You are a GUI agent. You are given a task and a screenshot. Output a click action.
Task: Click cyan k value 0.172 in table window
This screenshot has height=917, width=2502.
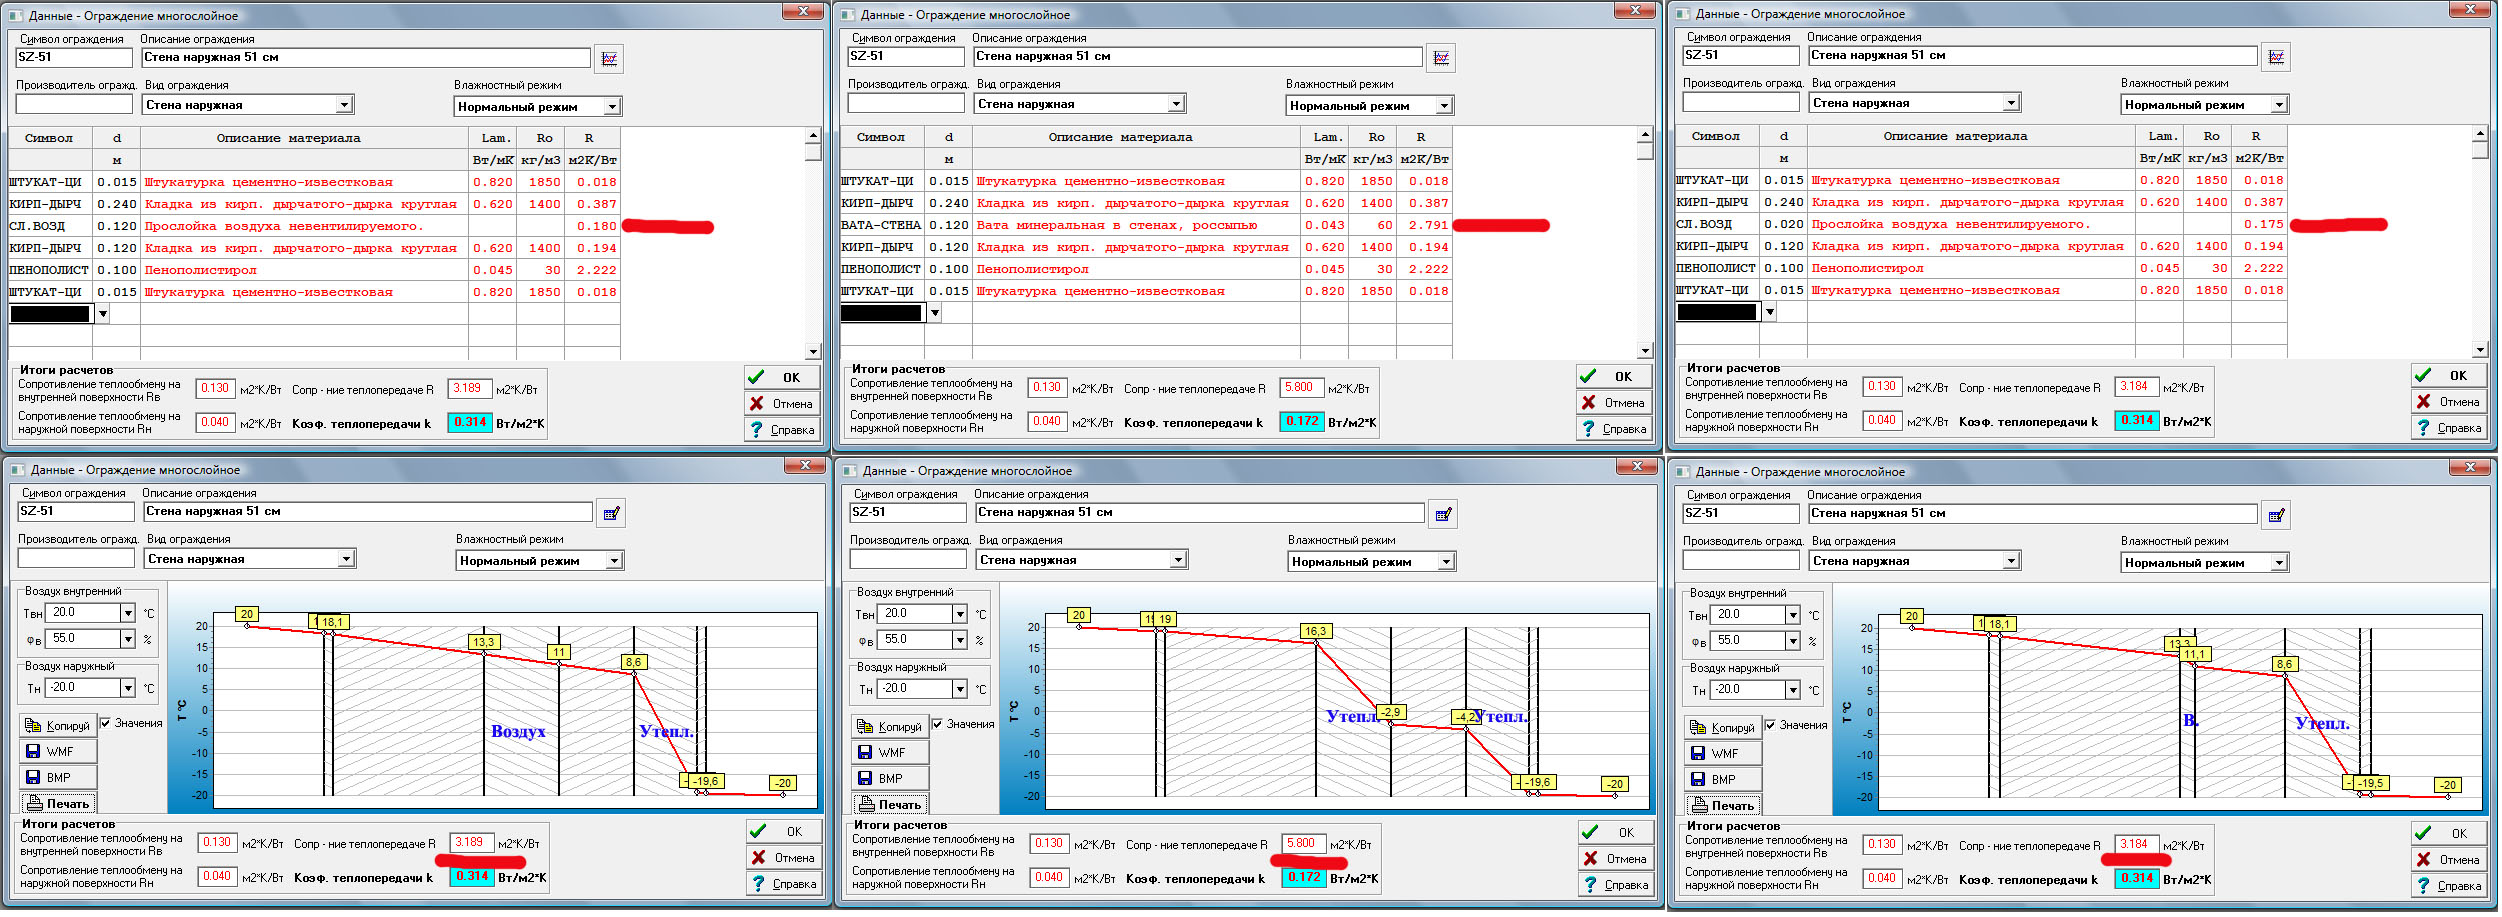click(1302, 422)
